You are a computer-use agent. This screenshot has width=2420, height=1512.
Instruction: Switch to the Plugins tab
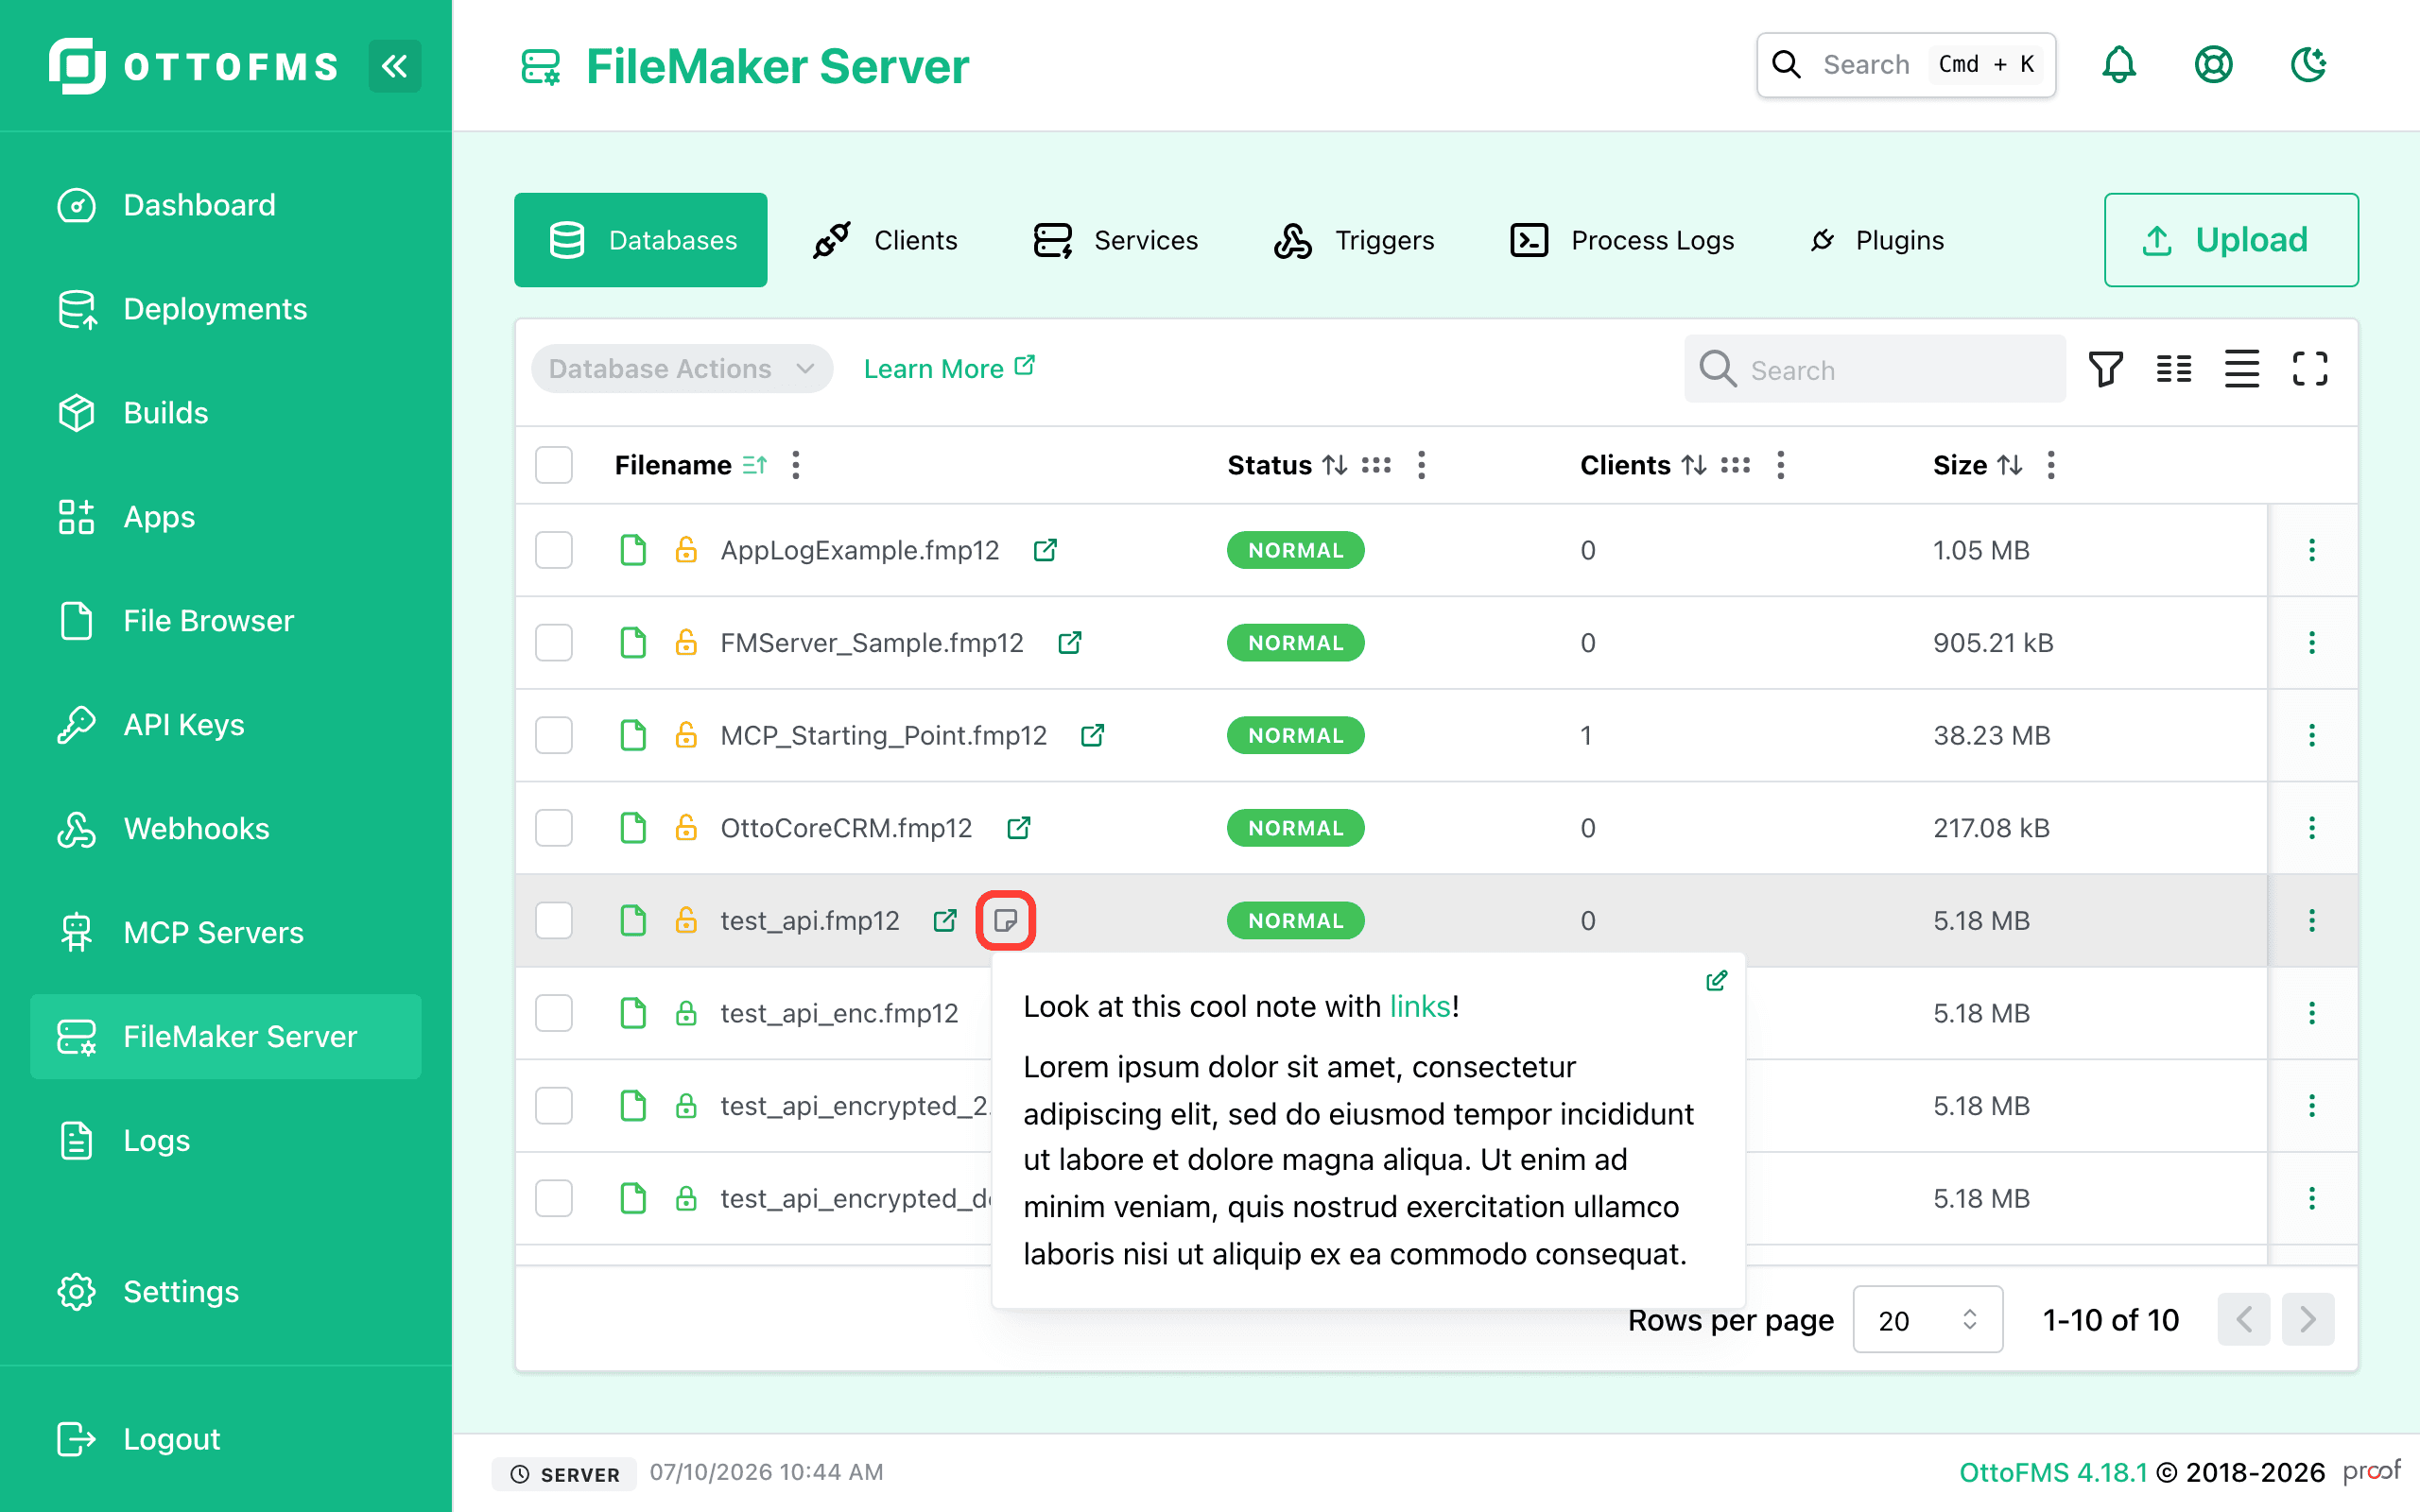pyautogui.click(x=1878, y=240)
